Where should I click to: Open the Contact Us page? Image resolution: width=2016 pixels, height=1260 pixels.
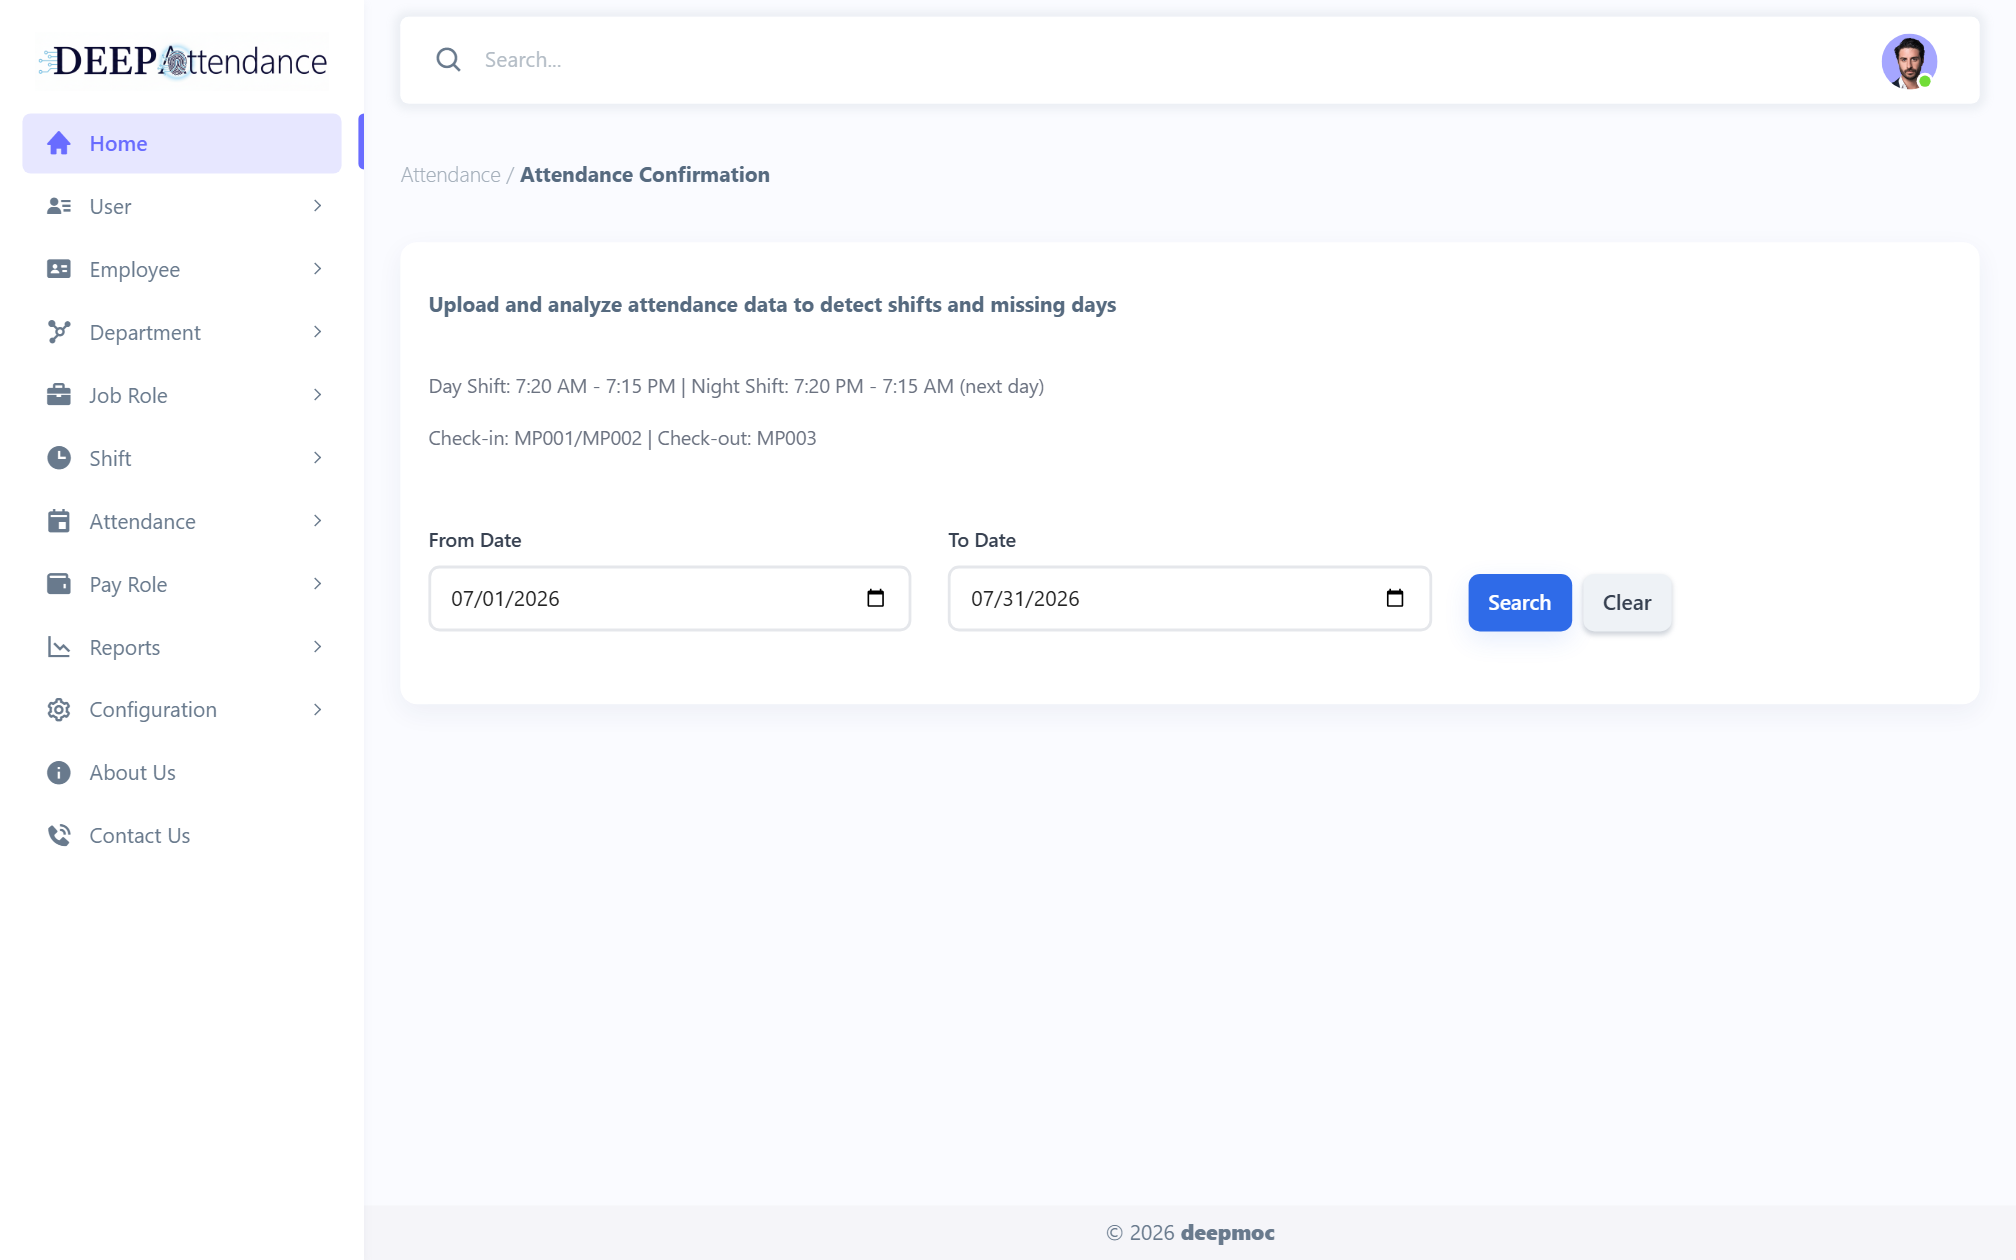(182, 836)
